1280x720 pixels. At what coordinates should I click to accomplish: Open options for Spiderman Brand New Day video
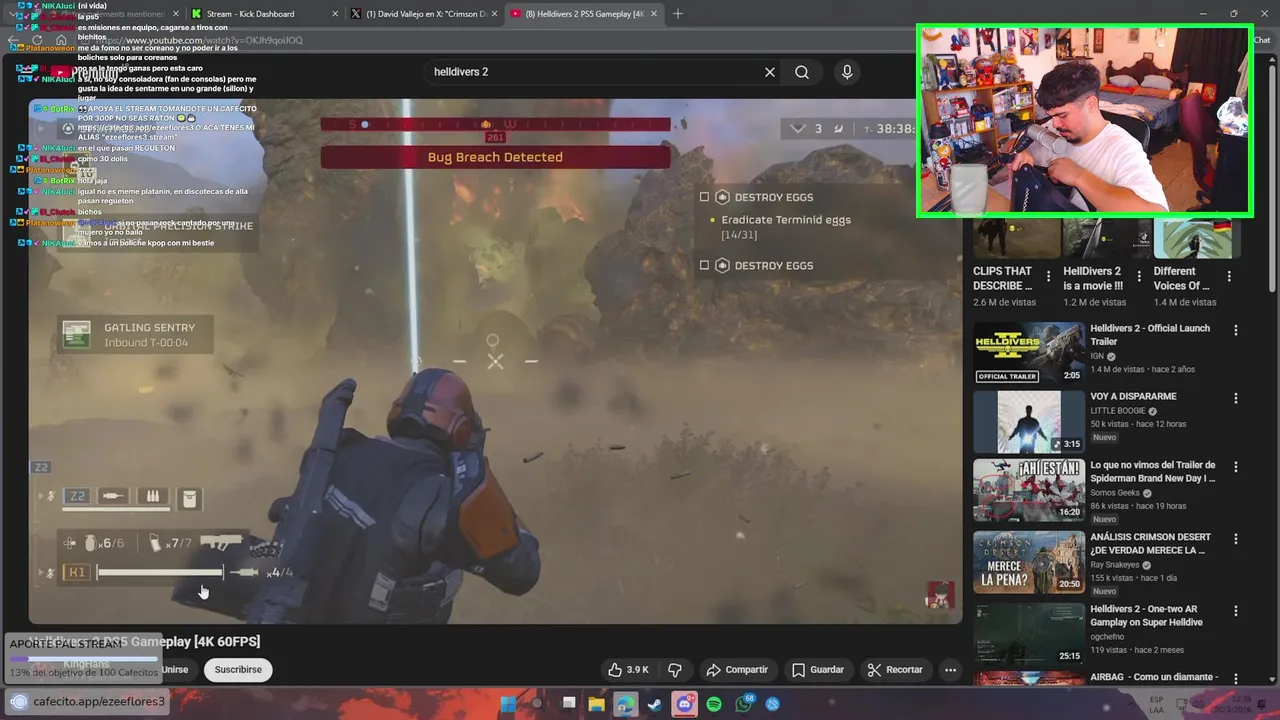pos(1236,467)
